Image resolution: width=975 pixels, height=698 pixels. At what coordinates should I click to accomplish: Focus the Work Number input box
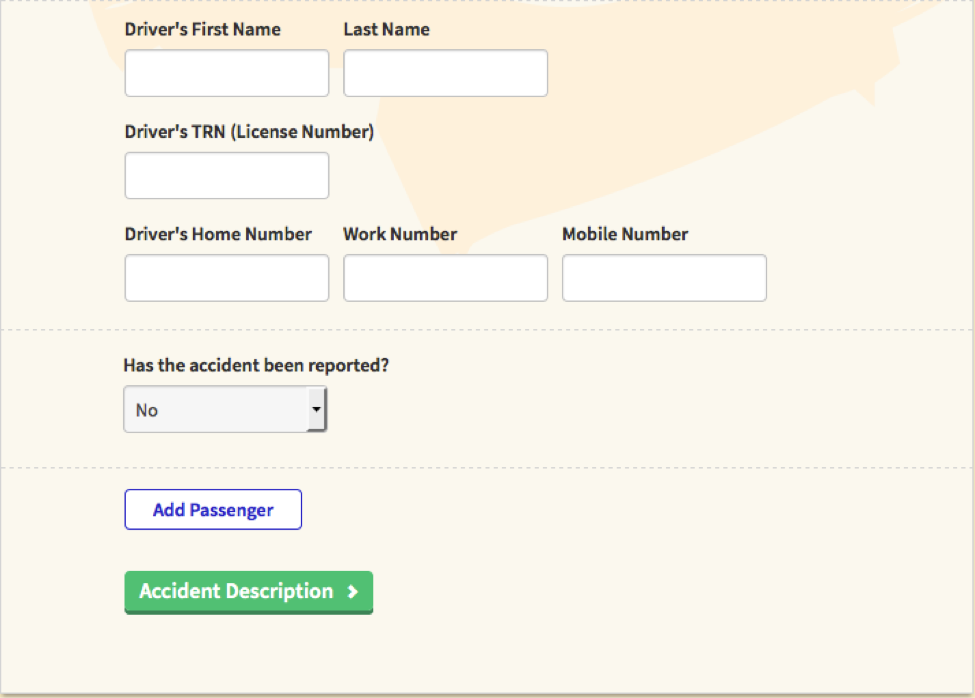coord(445,278)
